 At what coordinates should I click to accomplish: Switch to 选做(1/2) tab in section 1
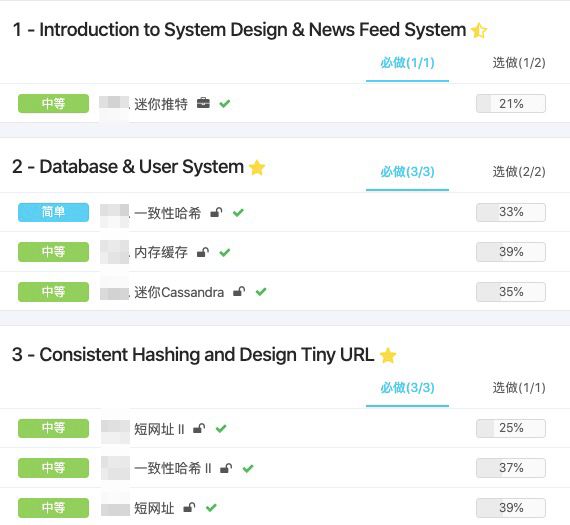[x=519, y=63]
